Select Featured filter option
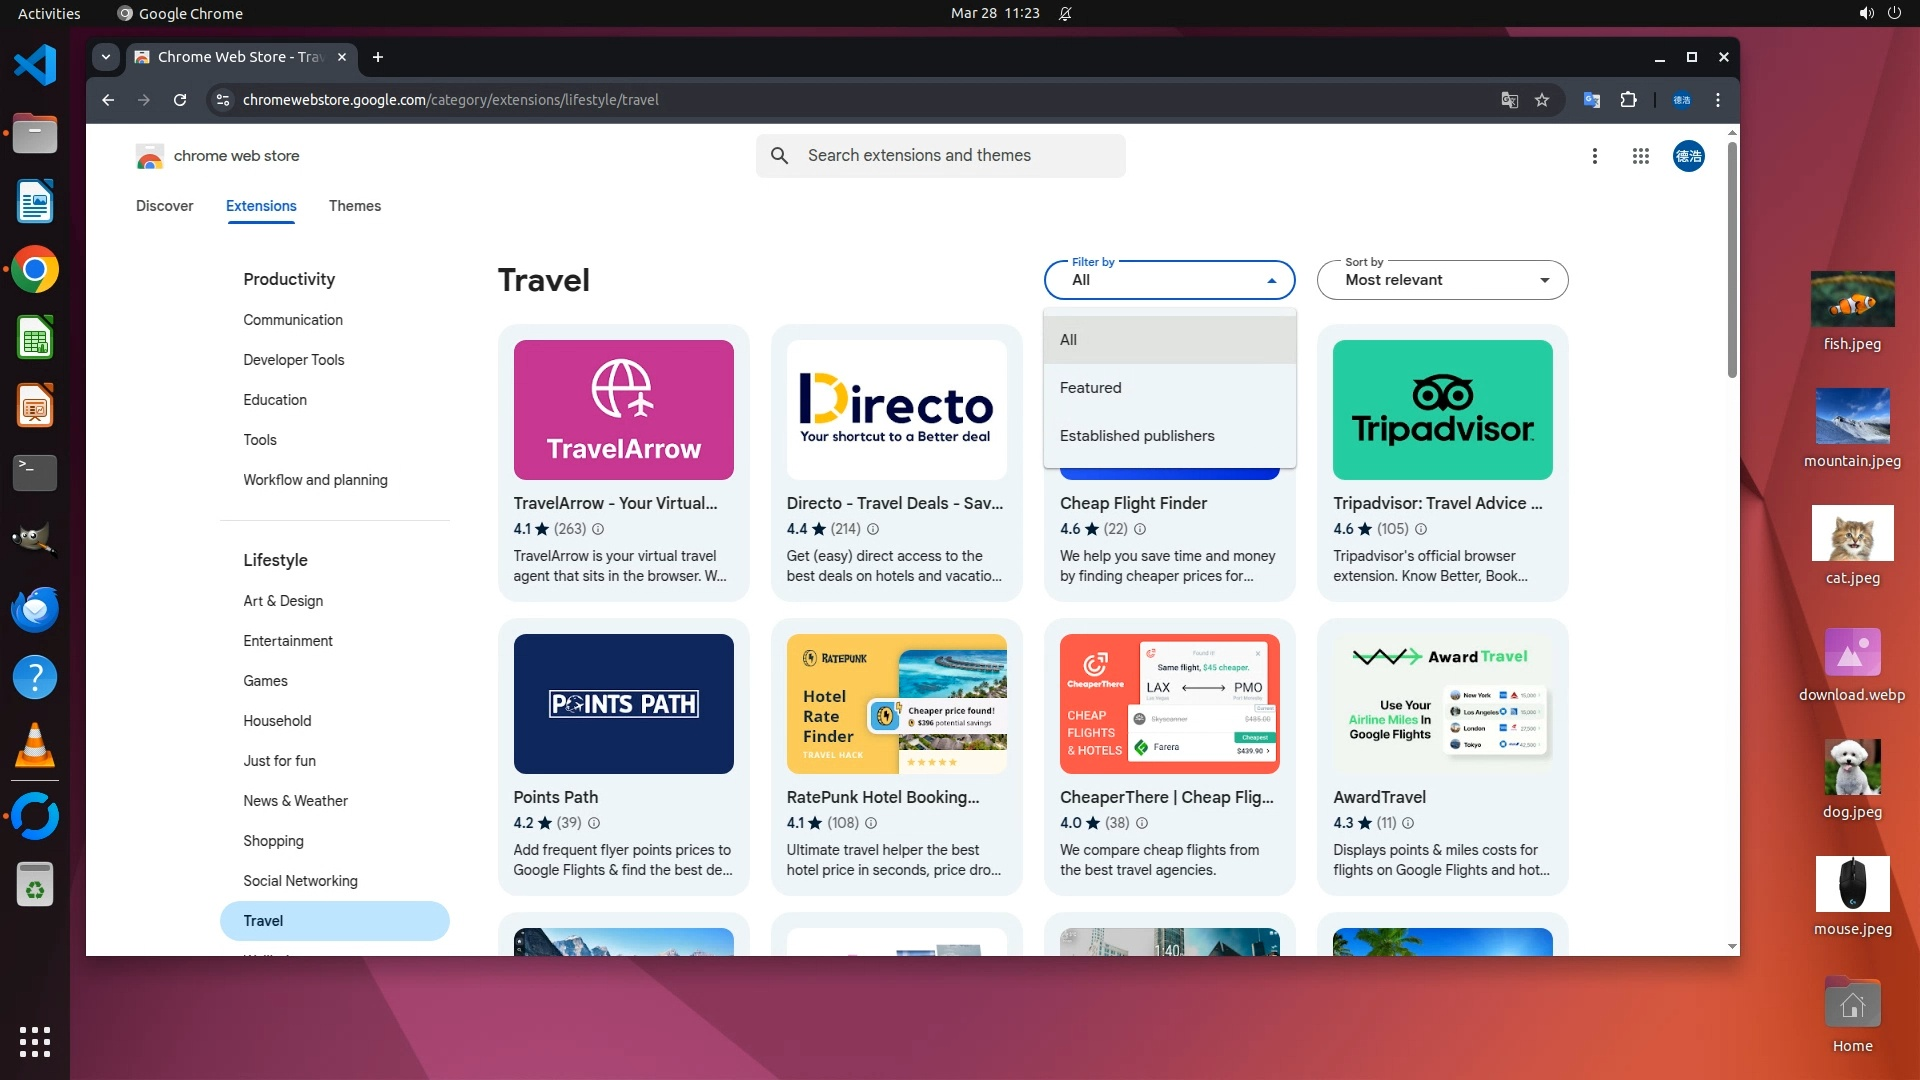The height and width of the screenshot is (1080, 1920). [1090, 388]
